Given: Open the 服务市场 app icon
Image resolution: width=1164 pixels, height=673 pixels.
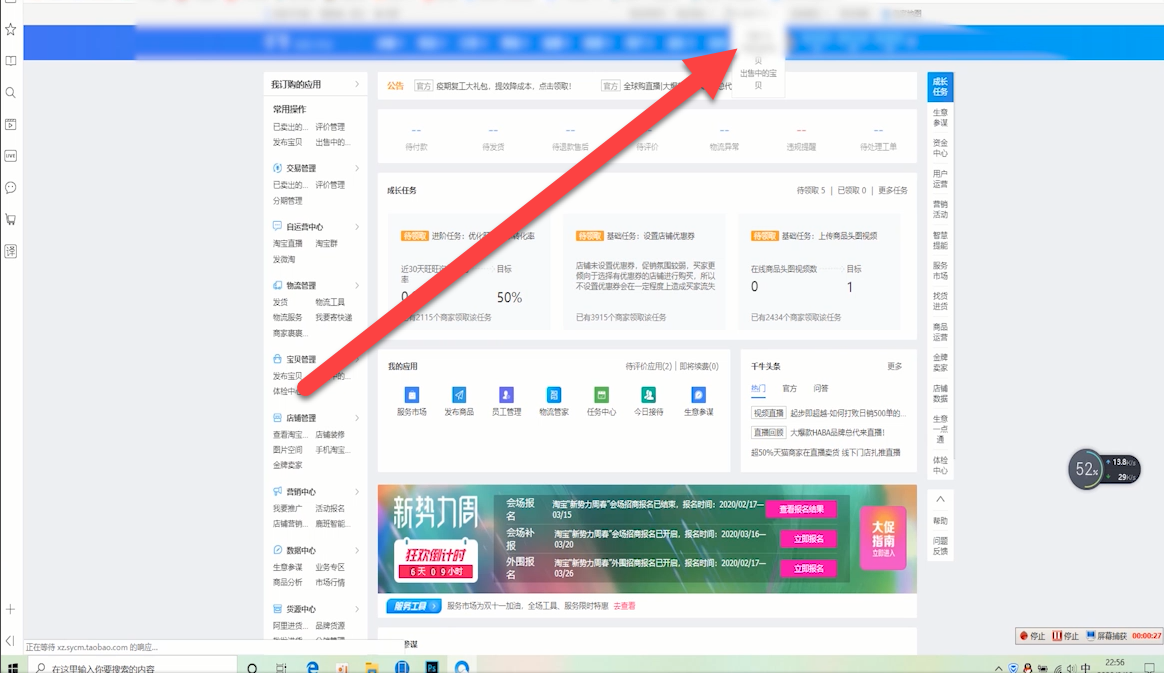Looking at the screenshot, I should point(411,395).
